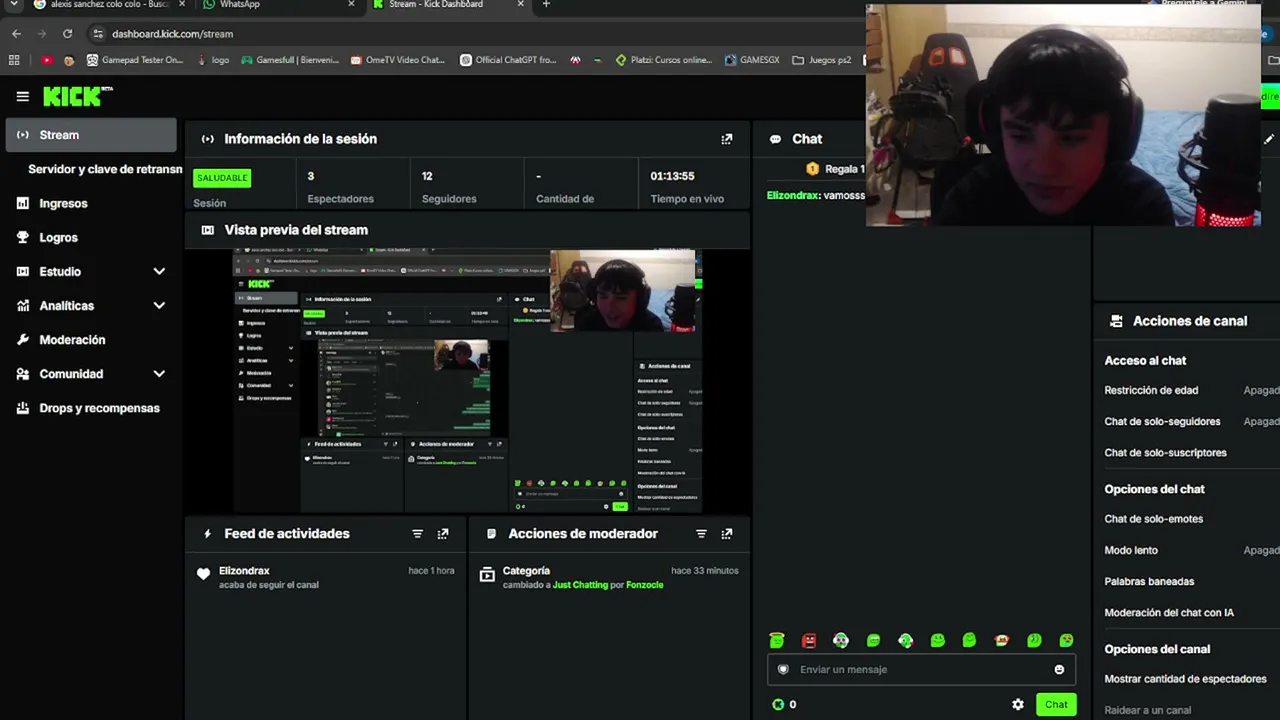Click the Moderación wrench icon in sidebar
Viewport: 1280px width, 720px height.
(x=23, y=340)
